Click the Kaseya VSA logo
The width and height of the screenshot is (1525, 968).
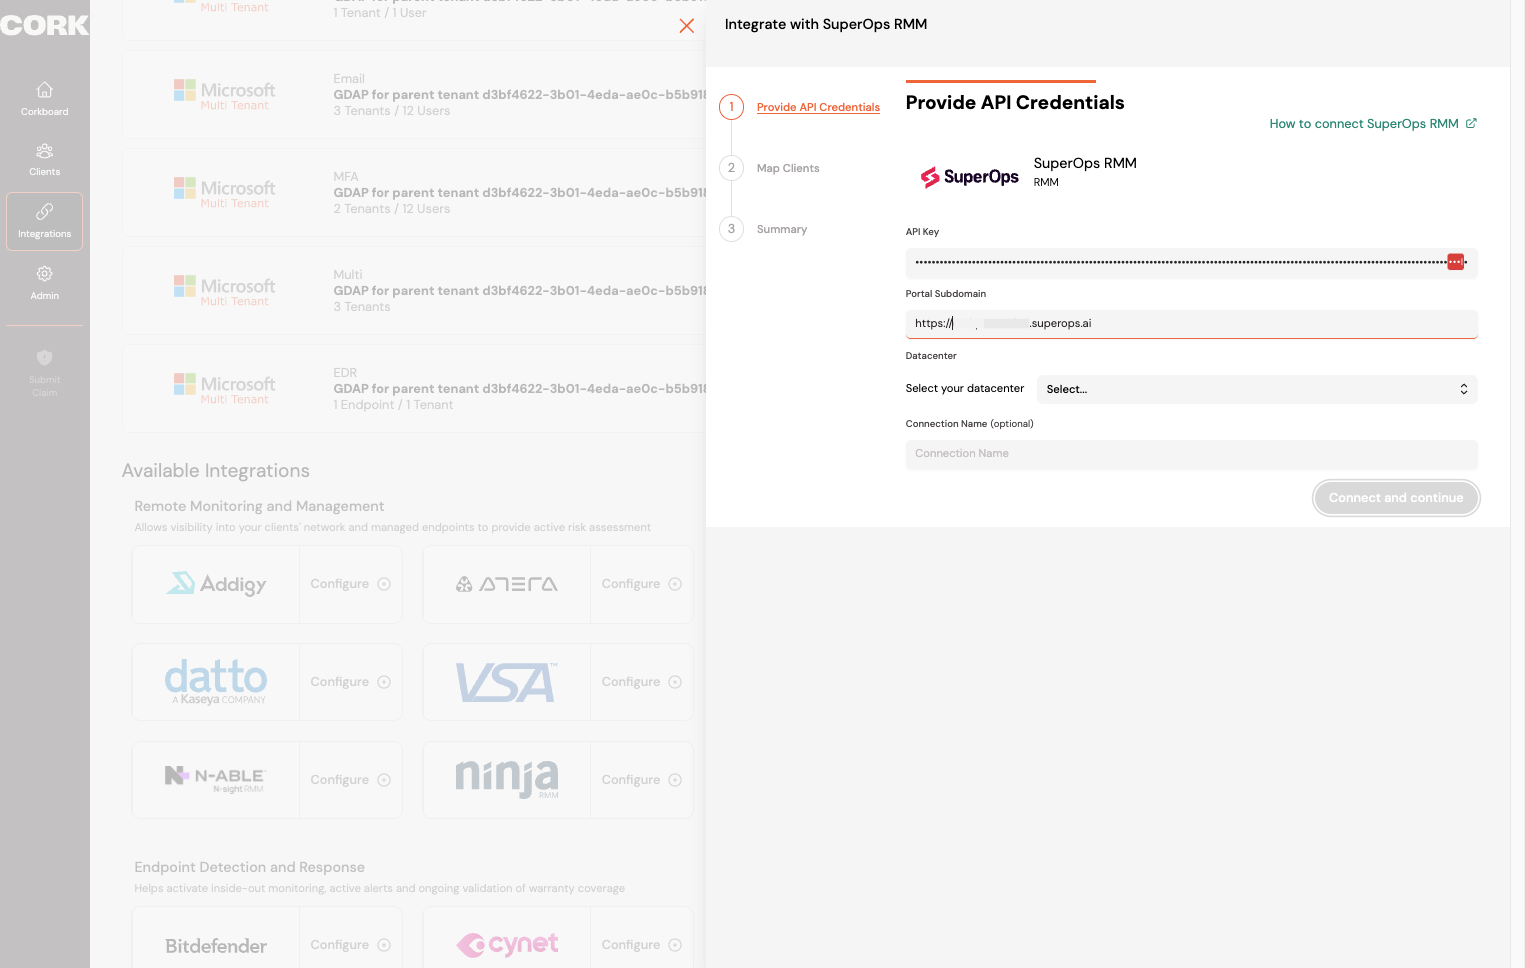(507, 683)
